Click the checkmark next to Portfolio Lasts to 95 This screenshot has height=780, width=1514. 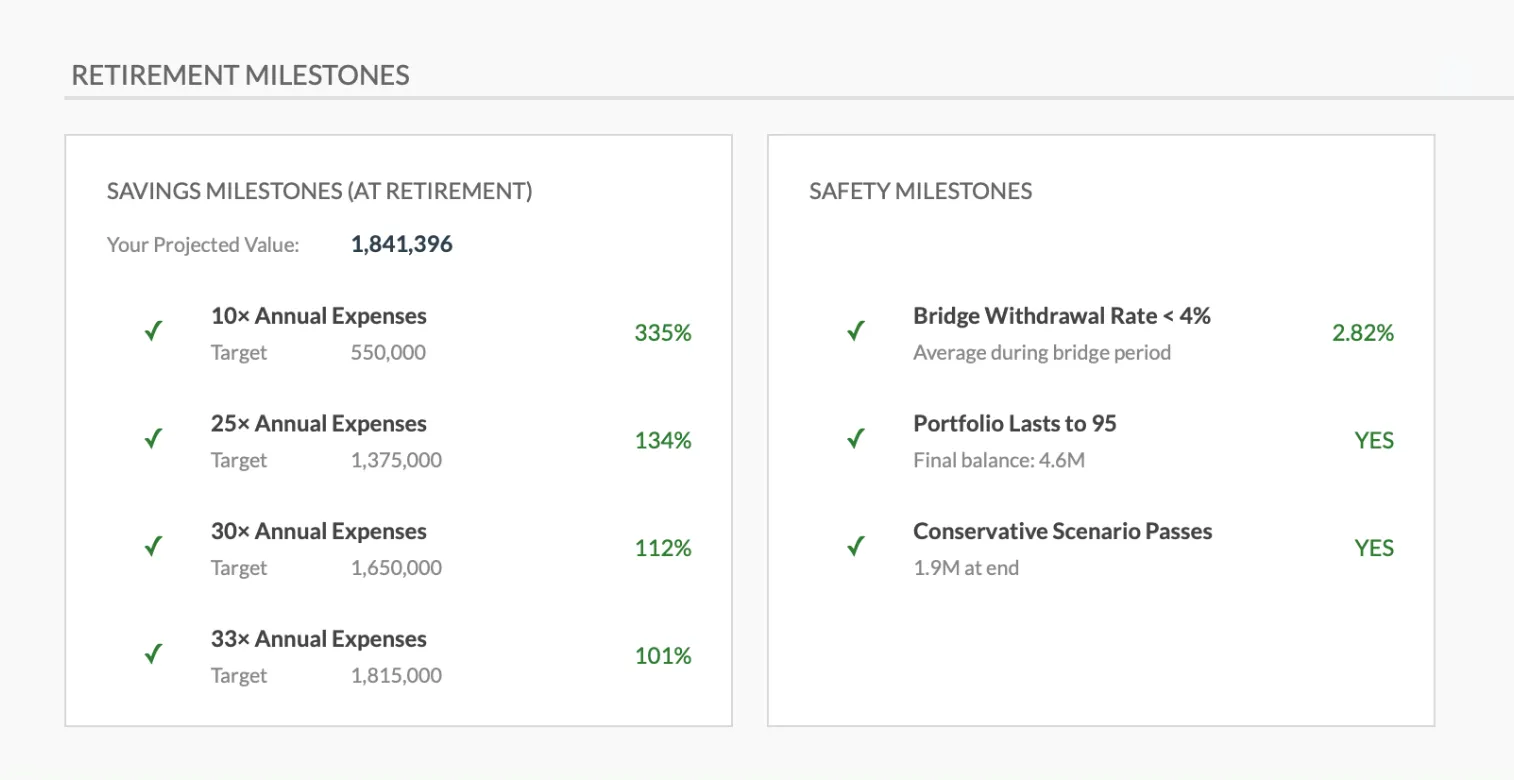(855, 438)
